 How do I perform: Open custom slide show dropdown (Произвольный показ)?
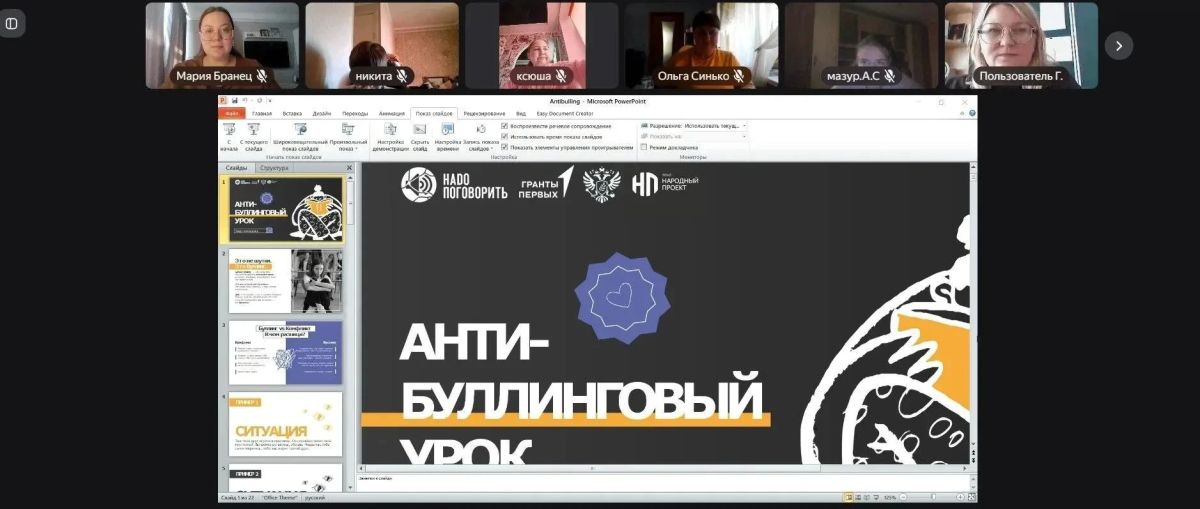click(x=348, y=137)
